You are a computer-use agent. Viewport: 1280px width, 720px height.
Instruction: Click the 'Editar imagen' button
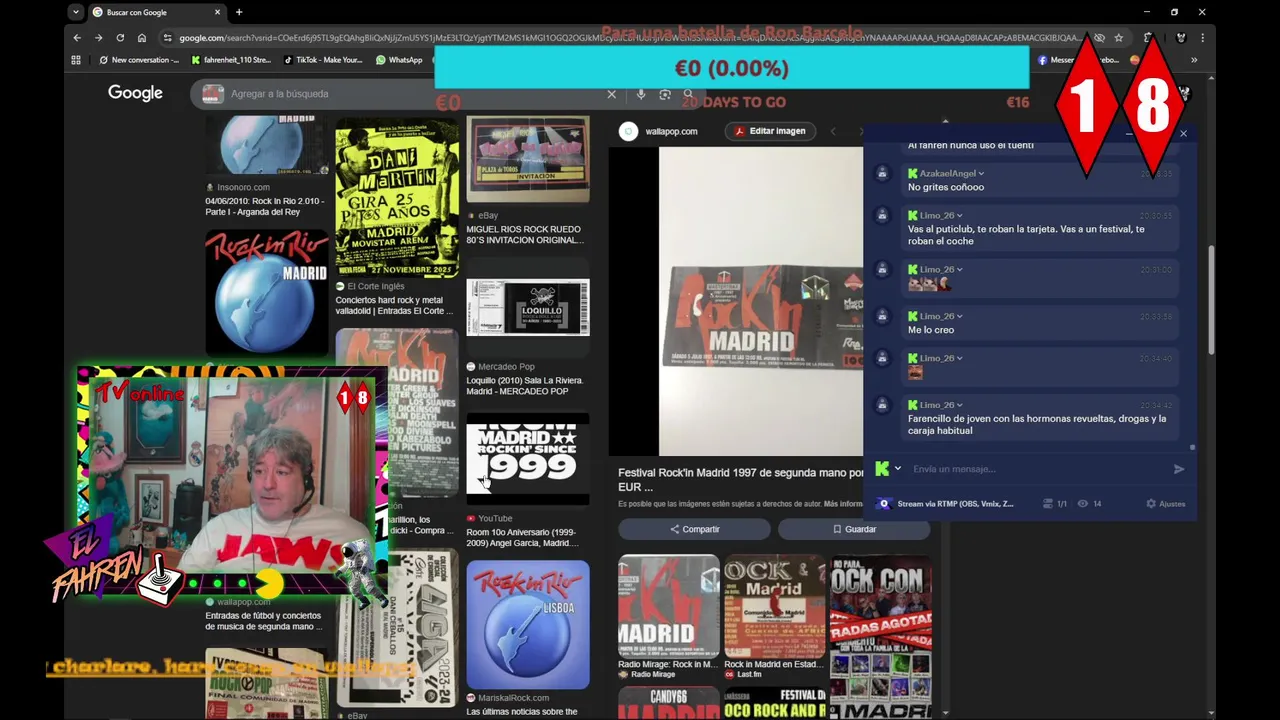pyautogui.click(x=770, y=131)
